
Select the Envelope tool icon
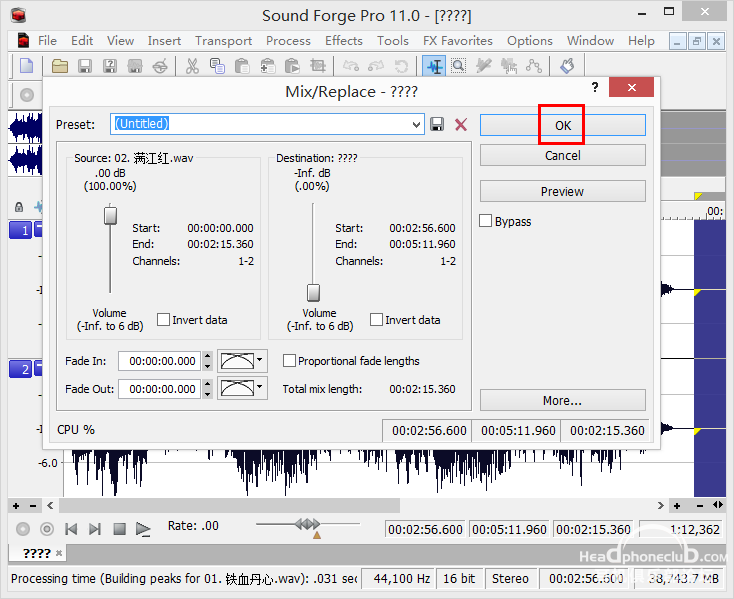[534, 66]
